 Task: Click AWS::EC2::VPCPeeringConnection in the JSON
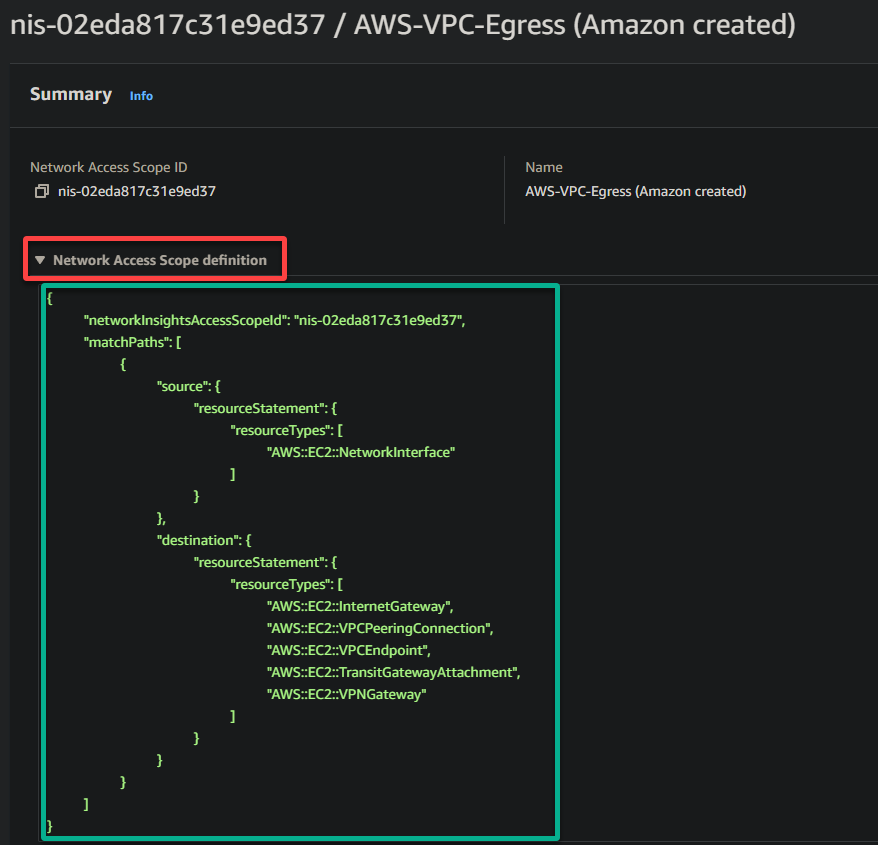380,628
